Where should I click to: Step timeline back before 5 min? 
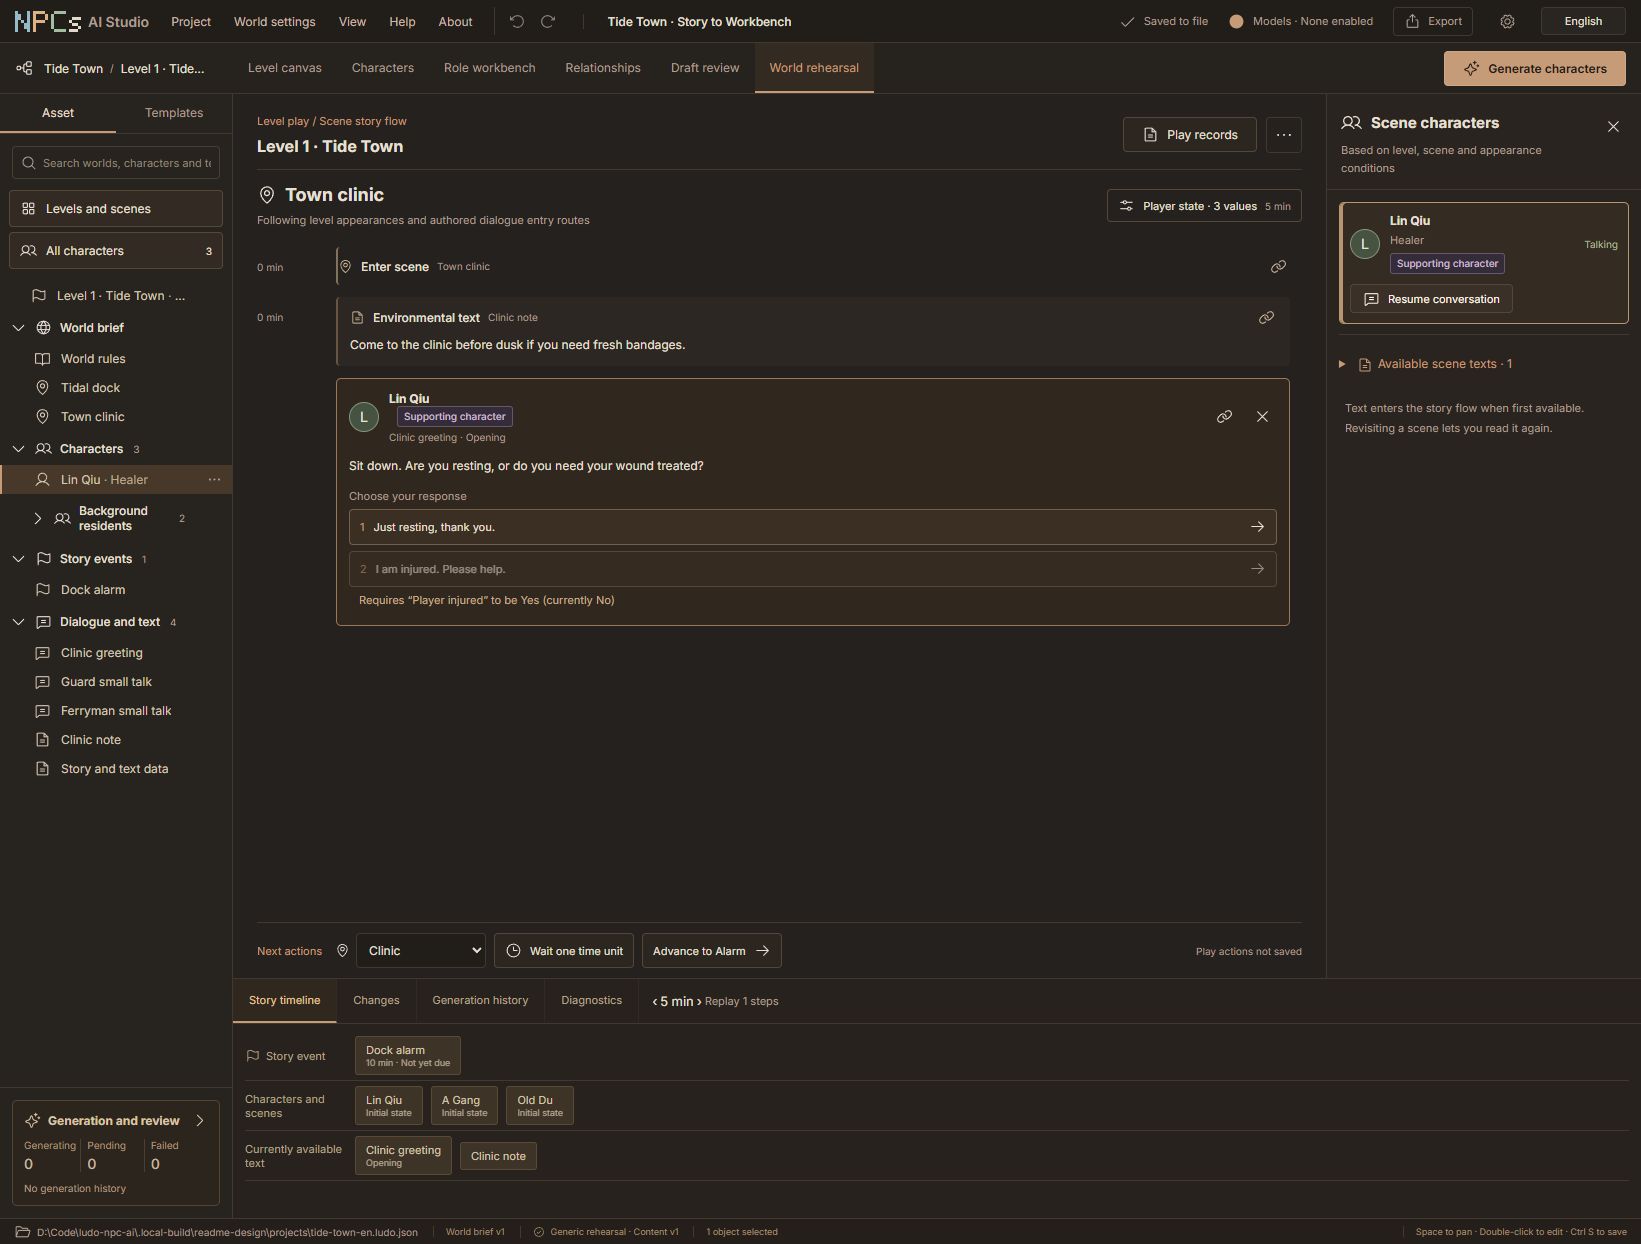(x=654, y=1001)
